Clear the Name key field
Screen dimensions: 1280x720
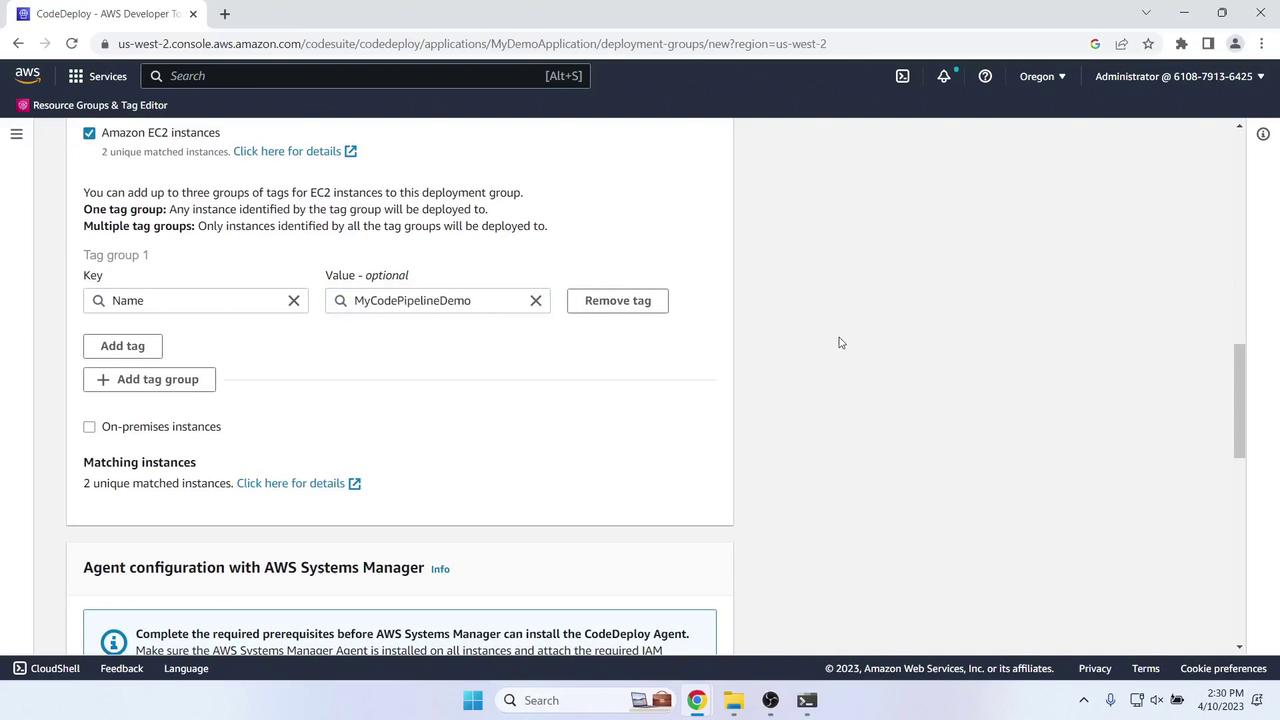click(x=294, y=301)
